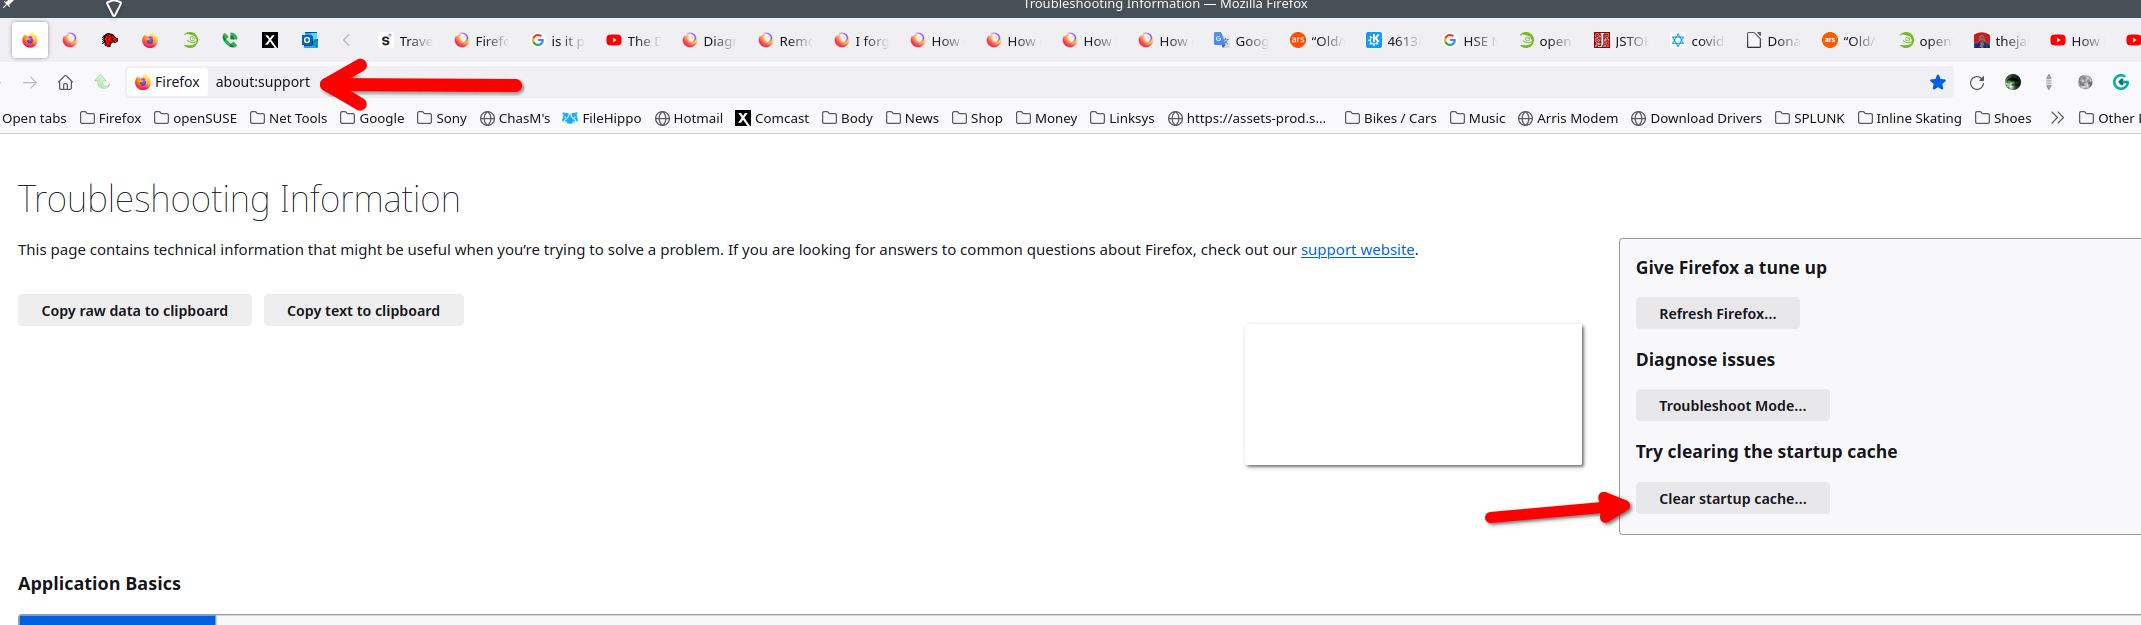
Task: Open the pinned green phone tab
Action: 230,41
